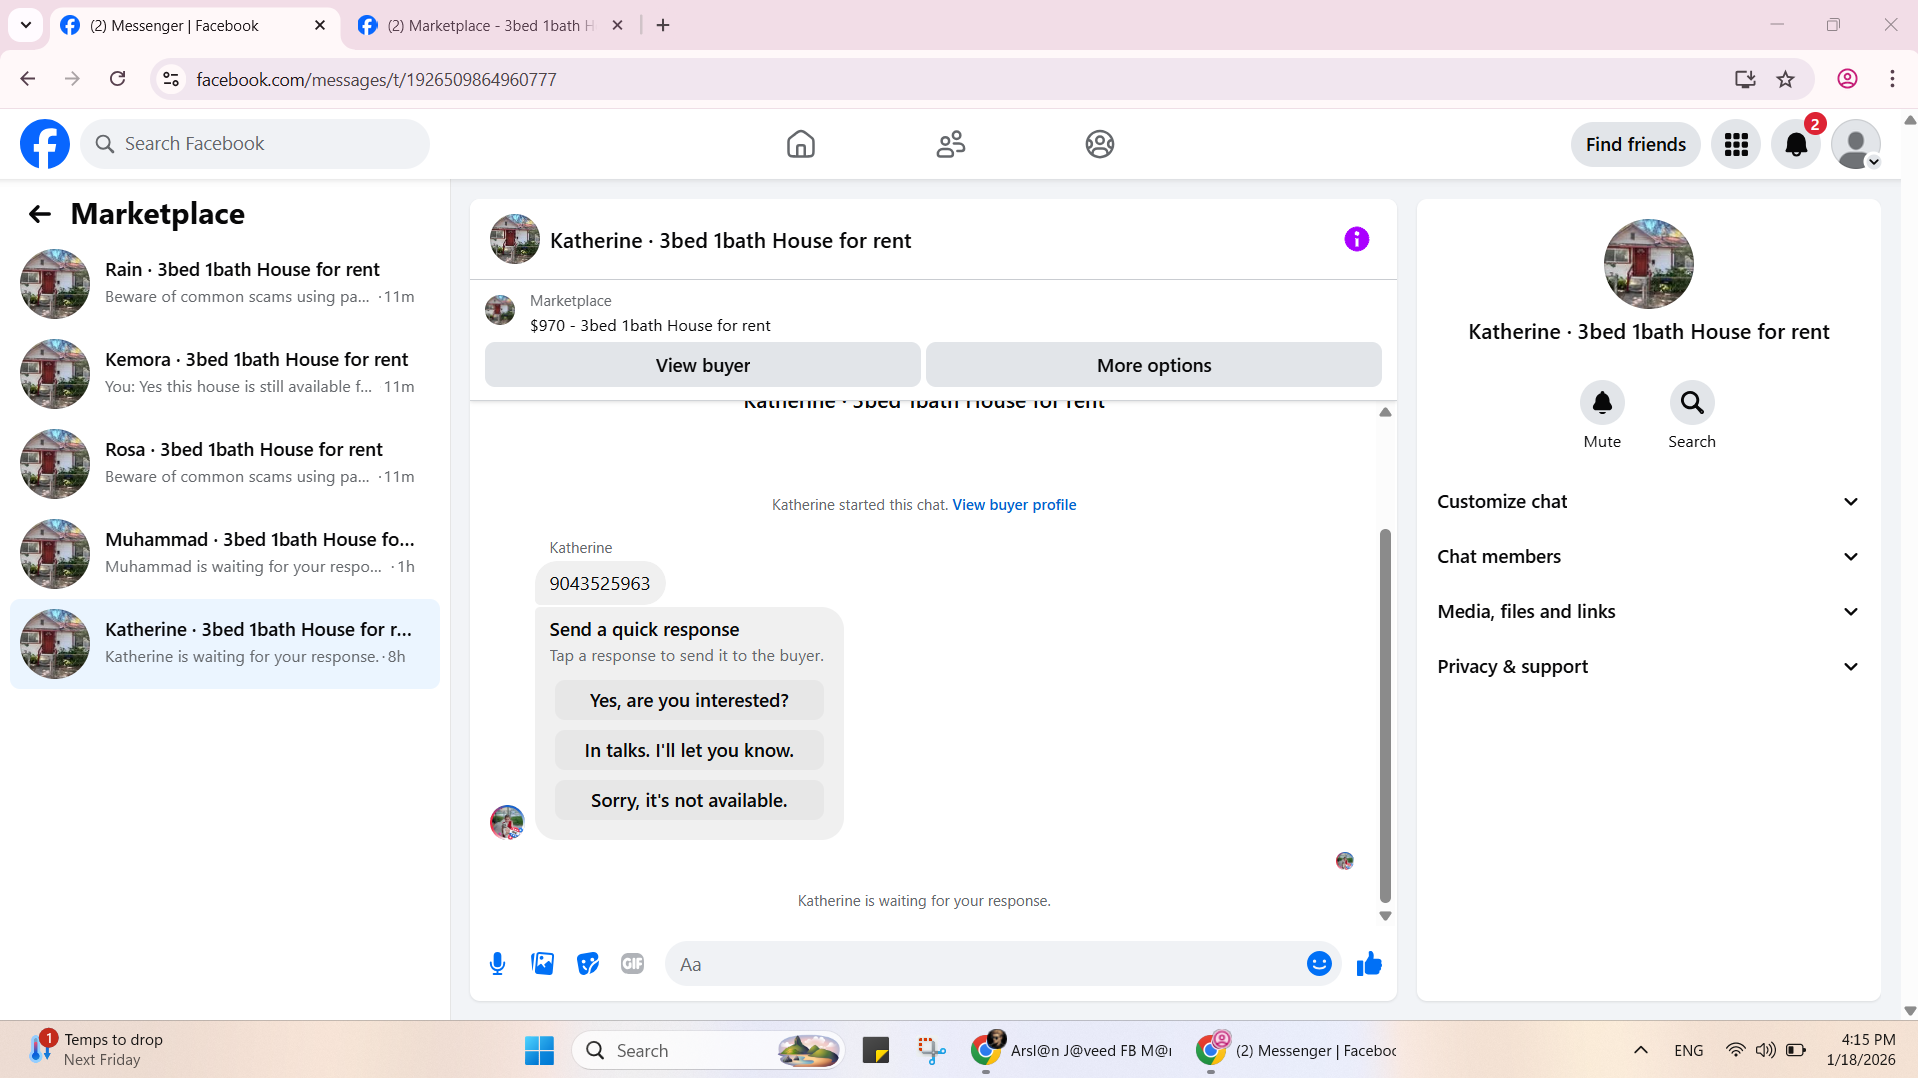Open conversation information icon

pos(1356,239)
